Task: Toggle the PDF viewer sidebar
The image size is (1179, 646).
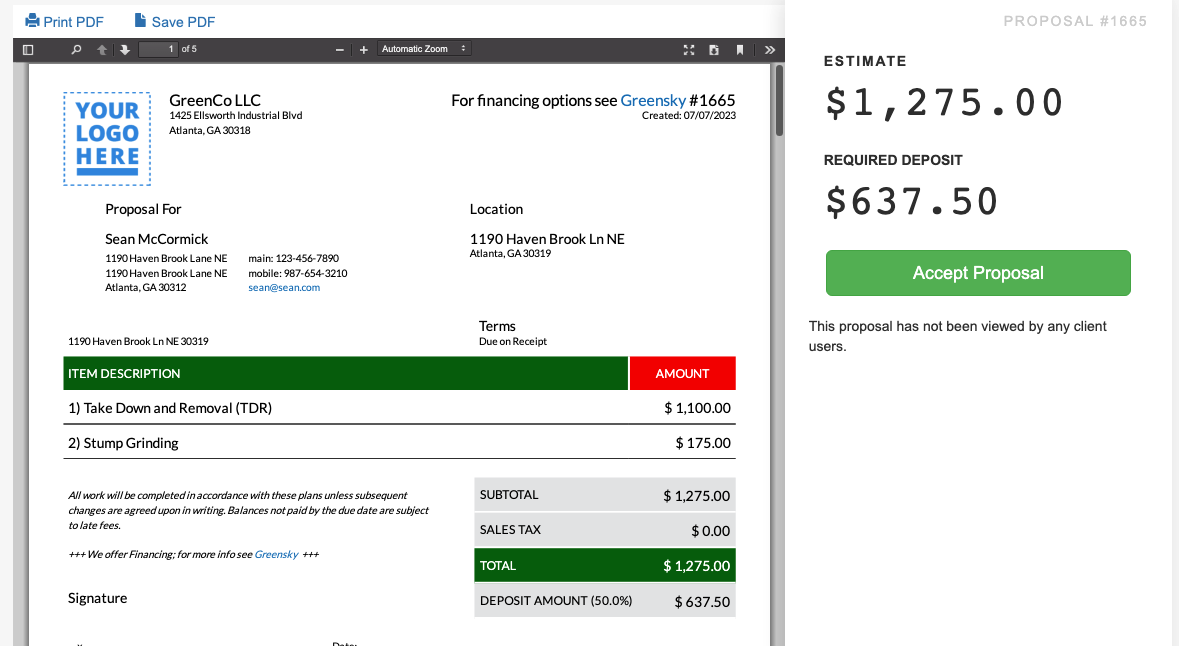Action: (x=28, y=49)
